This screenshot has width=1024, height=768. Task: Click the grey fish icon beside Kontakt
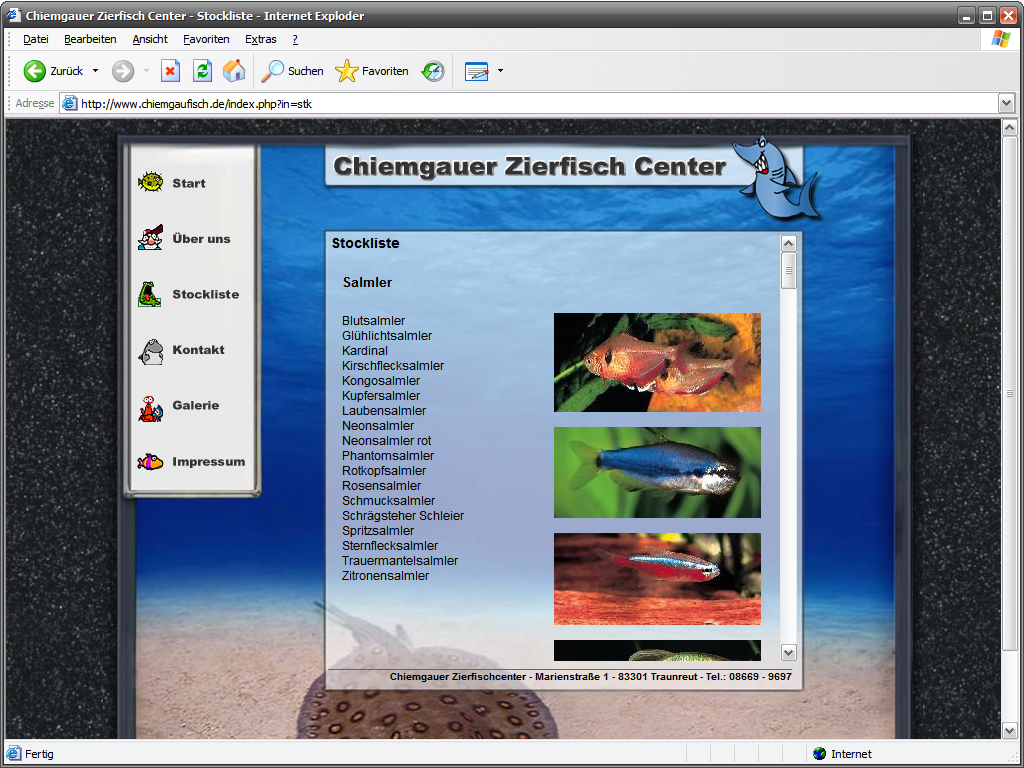point(151,351)
